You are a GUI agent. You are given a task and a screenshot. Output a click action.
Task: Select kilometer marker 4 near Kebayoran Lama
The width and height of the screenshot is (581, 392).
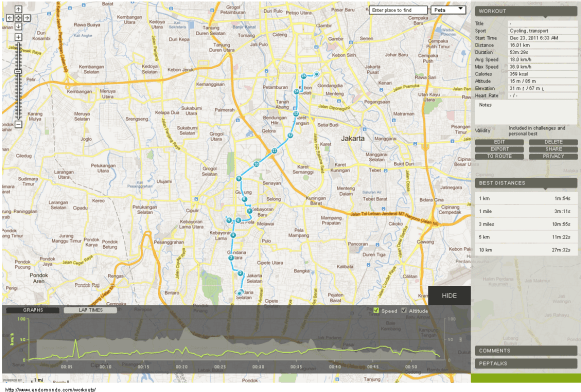[233, 235]
